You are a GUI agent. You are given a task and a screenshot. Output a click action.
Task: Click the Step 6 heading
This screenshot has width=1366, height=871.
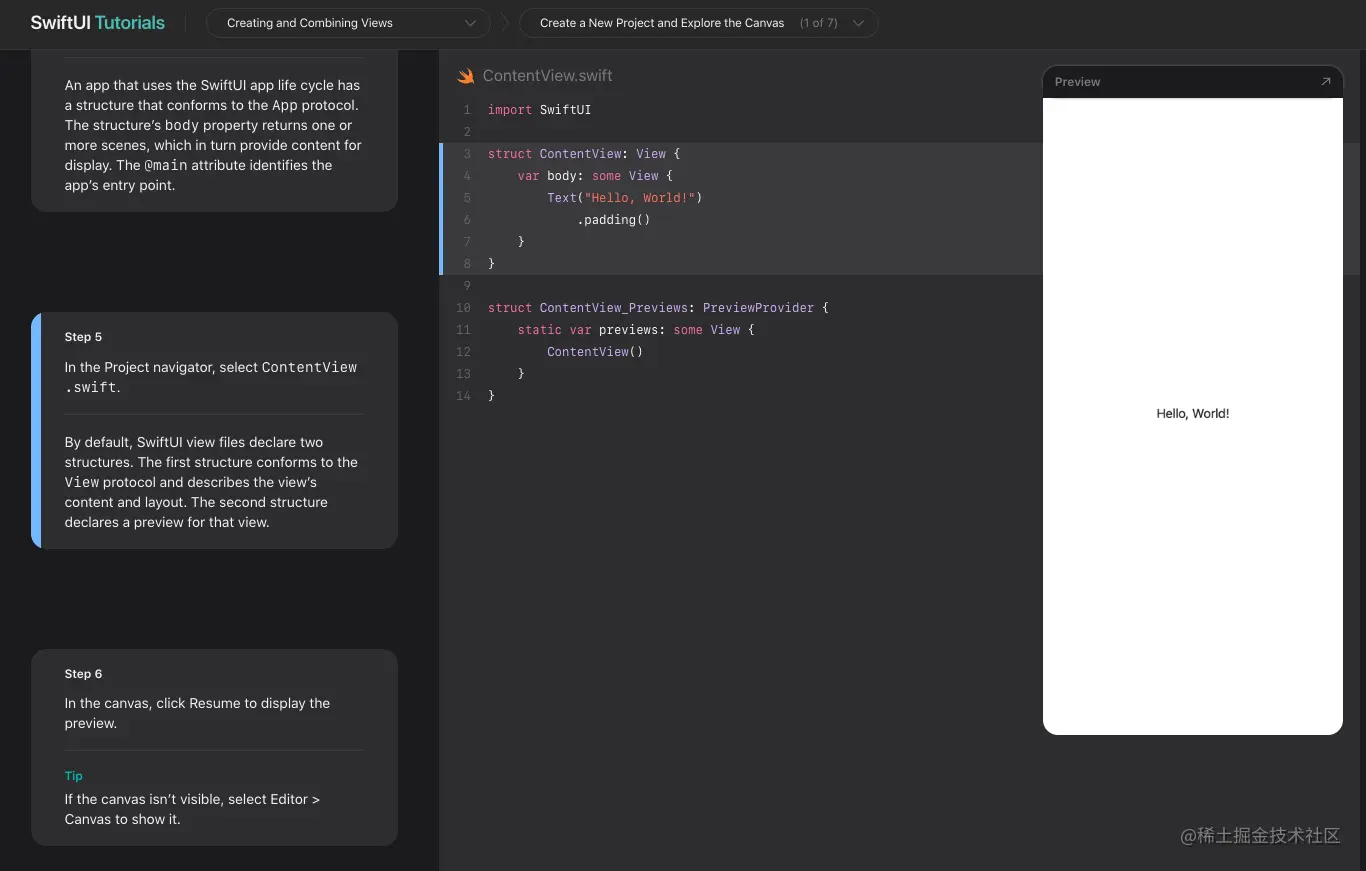pyautogui.click(x=83, y=674)
